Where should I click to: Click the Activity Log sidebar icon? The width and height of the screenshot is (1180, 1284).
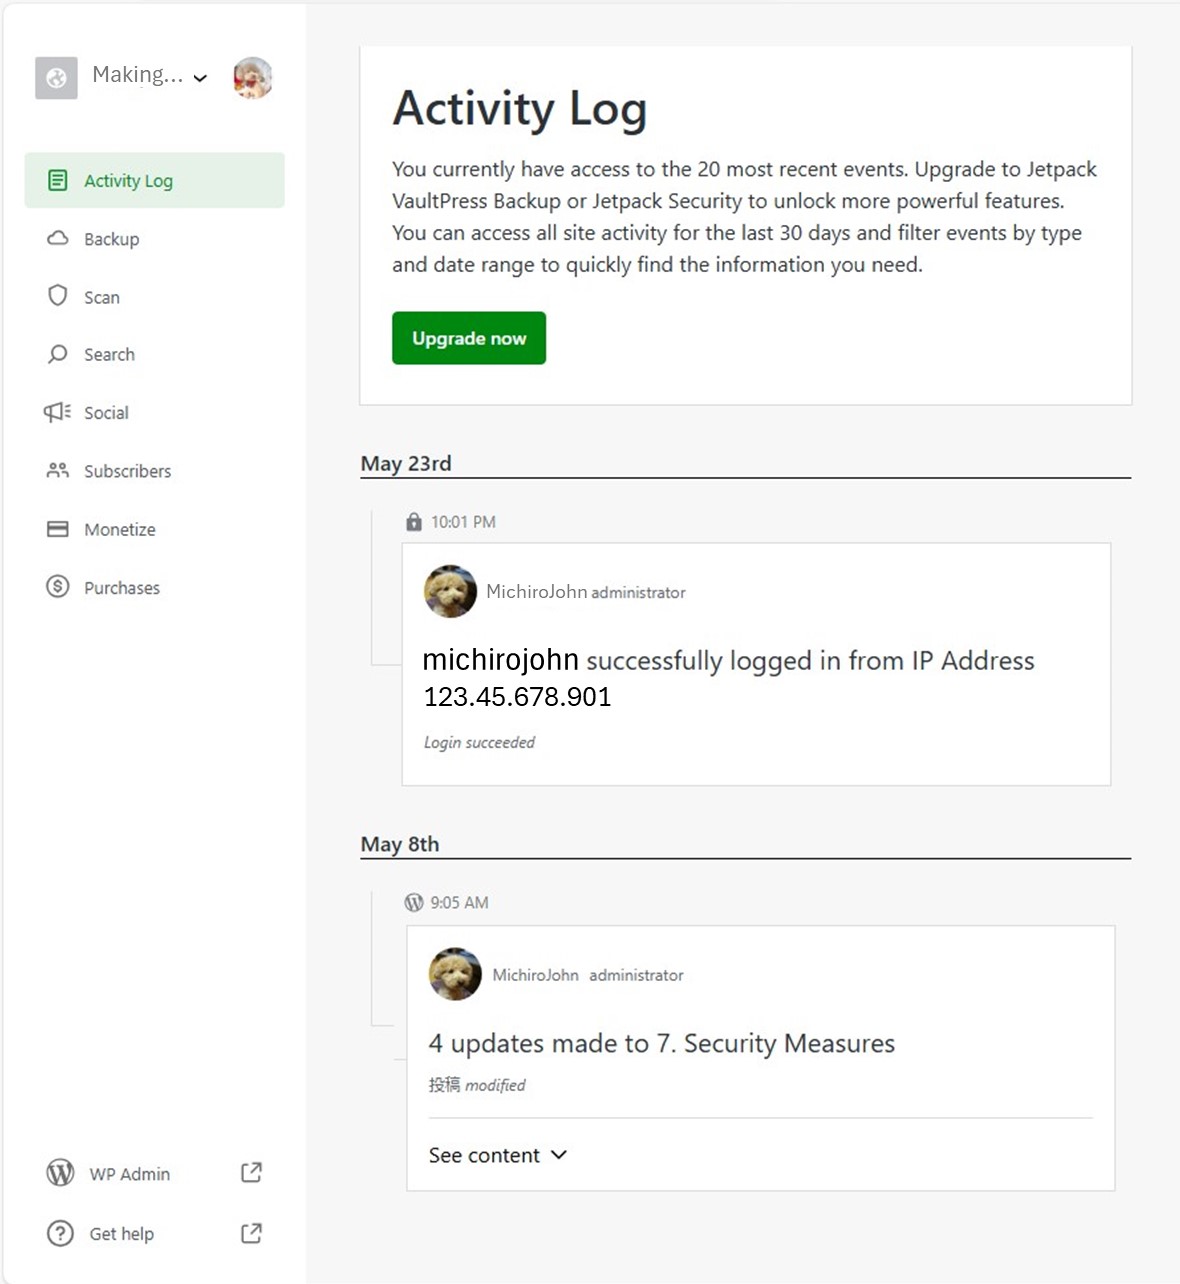click(x=58, y=180)
